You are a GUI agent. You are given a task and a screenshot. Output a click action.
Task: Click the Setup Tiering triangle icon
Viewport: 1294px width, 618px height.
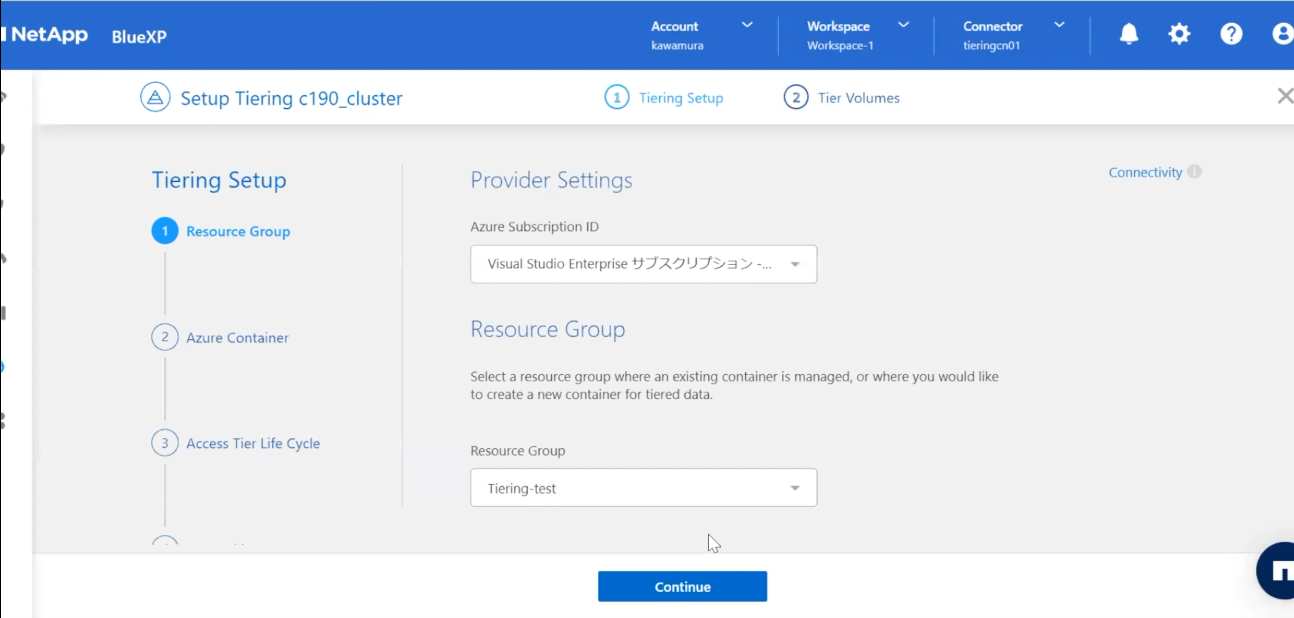tap(155, 98)
